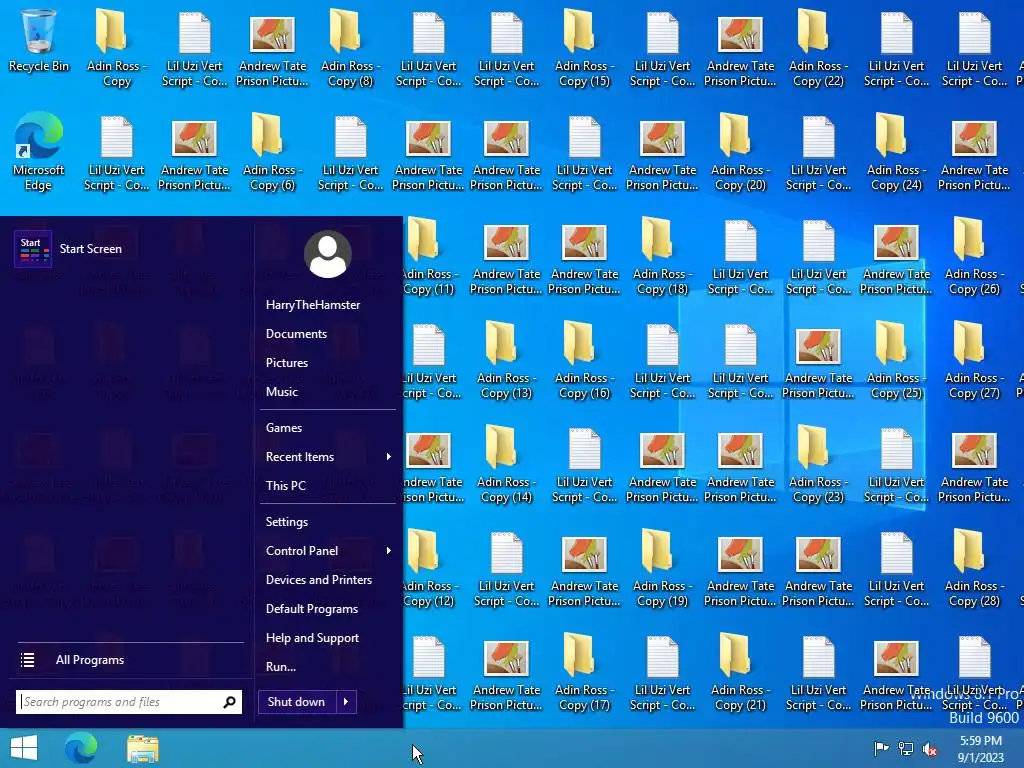Open Settings from the Start menu
Screen dimensions: 1024x768
click(287, 522)
